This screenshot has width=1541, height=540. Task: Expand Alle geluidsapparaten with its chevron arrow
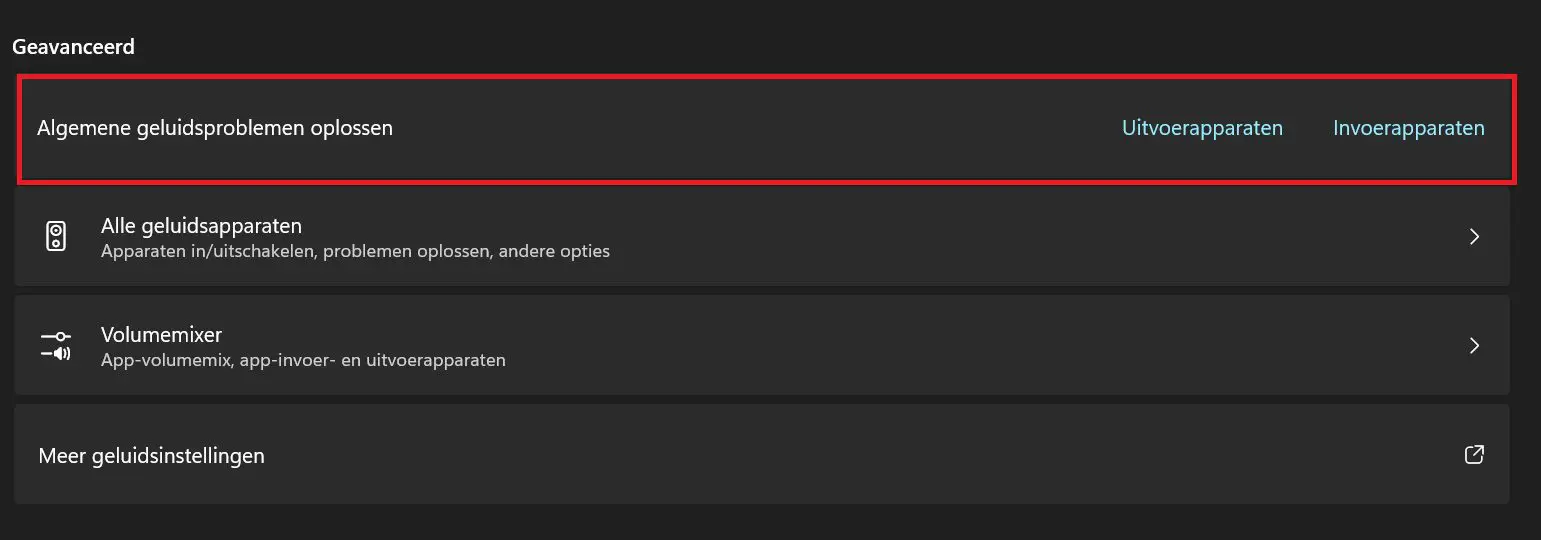[x=1474, y=237]
